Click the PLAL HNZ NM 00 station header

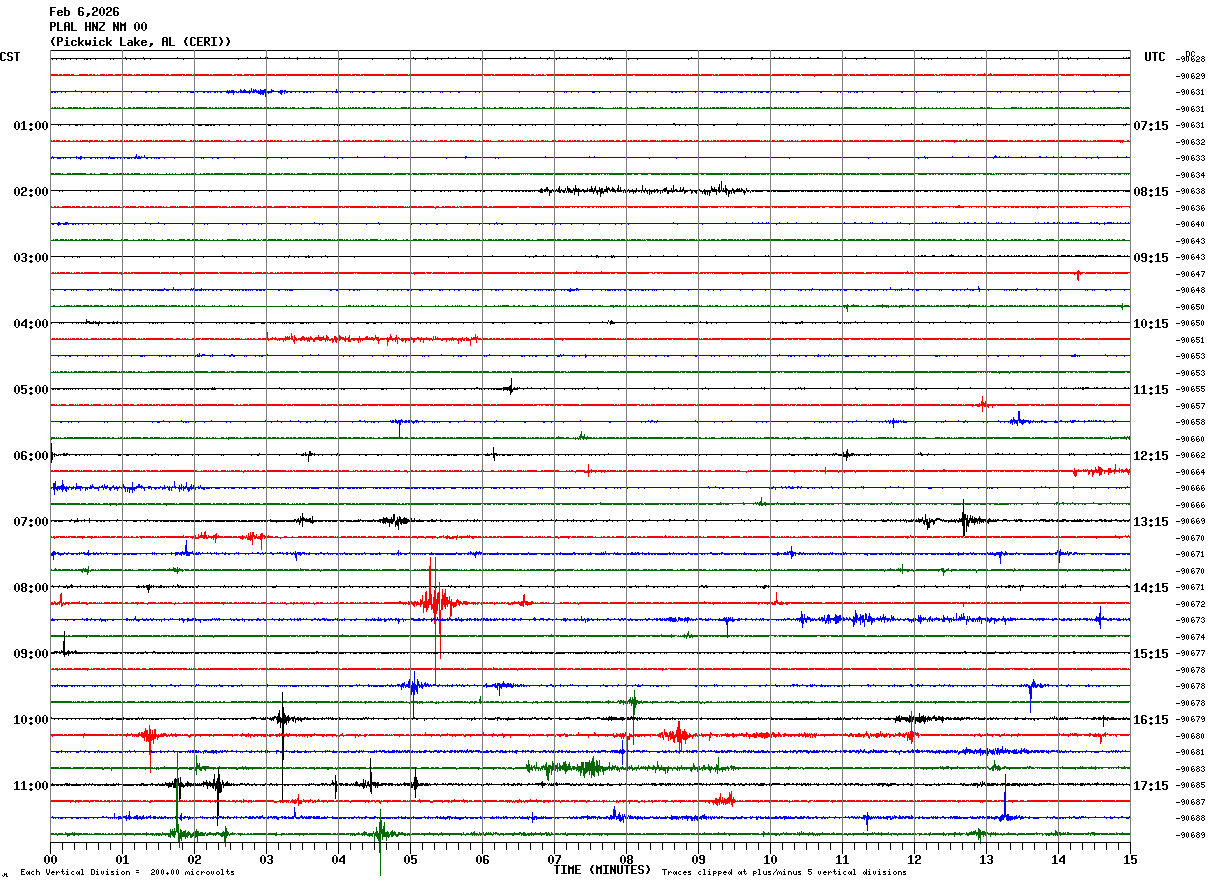(x=98, y=27)
